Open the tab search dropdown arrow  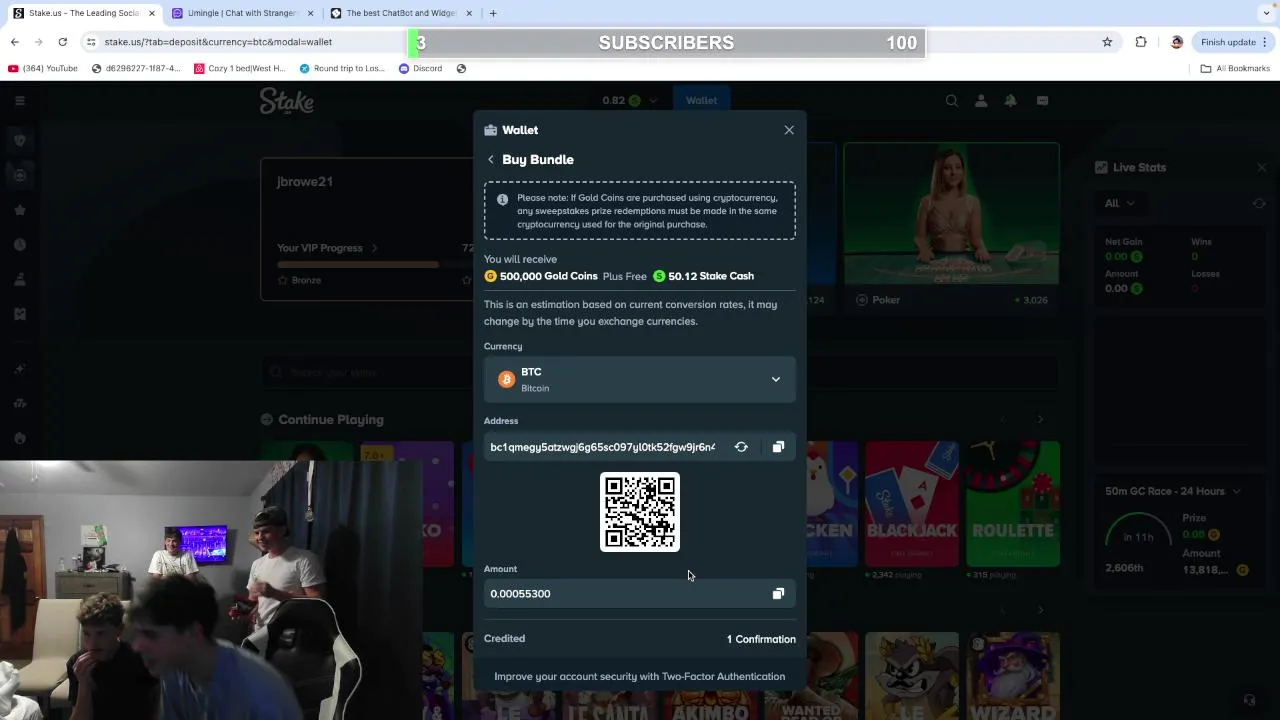click(x=1267, y=13)
